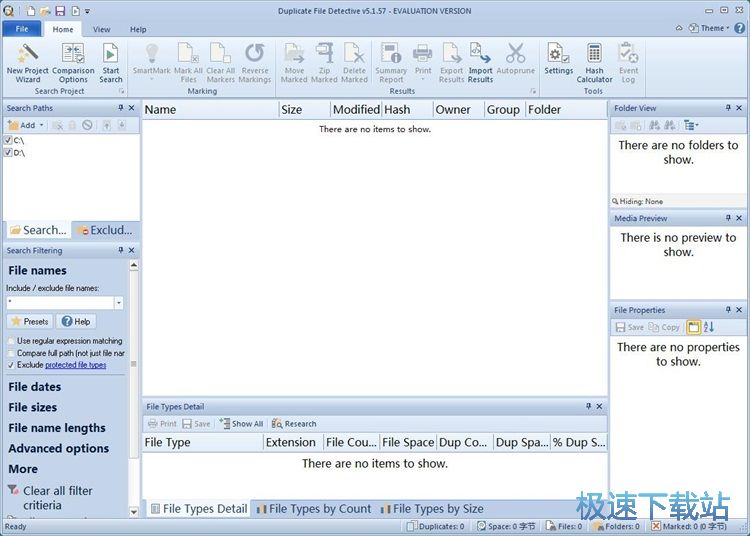The width and height of the screenshot is (750, 536).
Task: Open Settings in the ribbon
Action: [558, 59]
